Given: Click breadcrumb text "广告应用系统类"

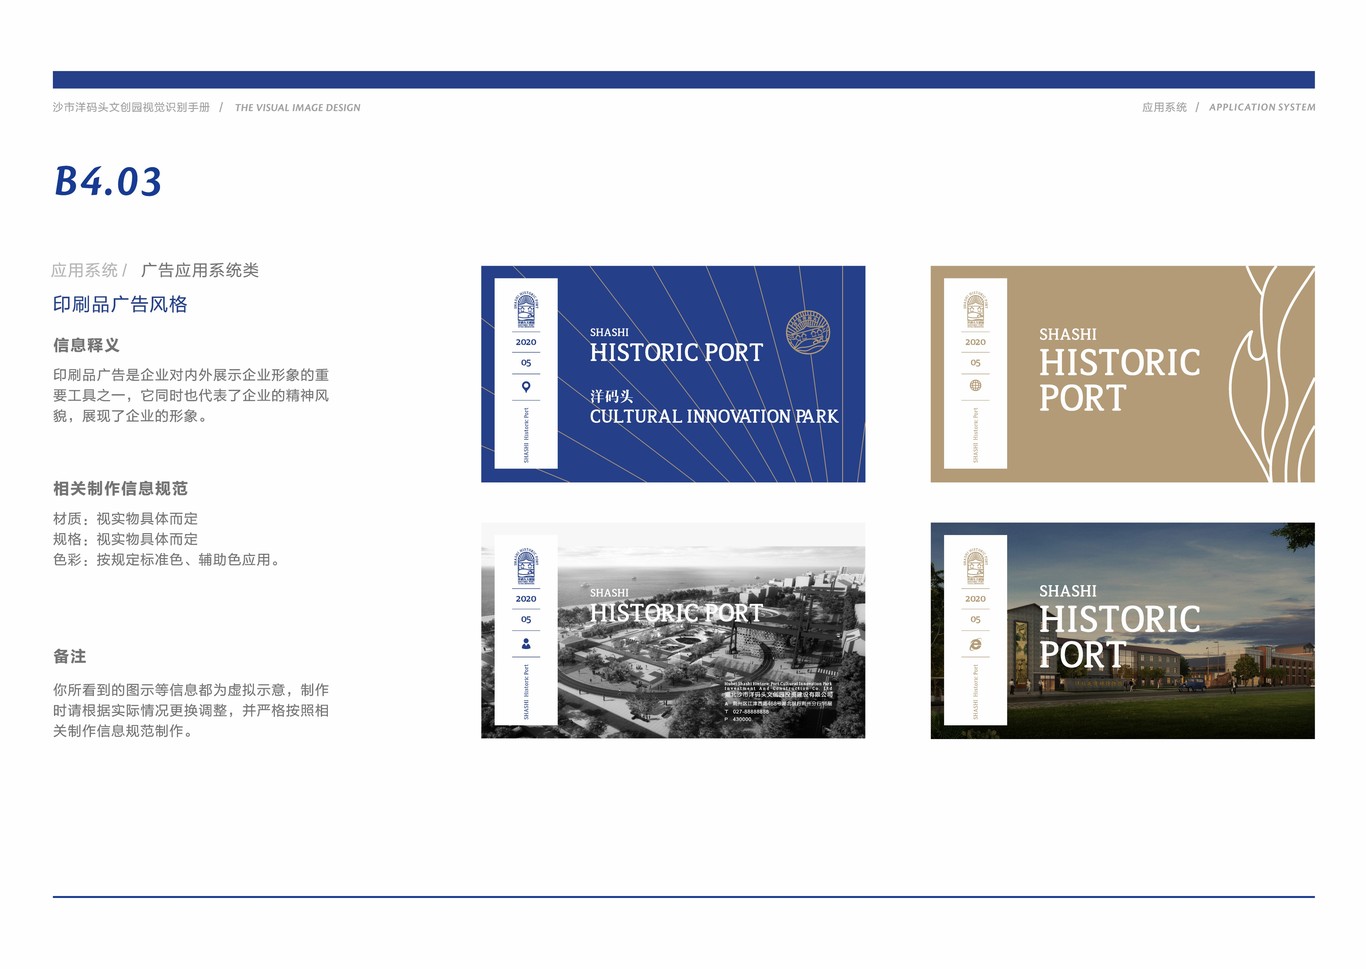Looking at the screenshot, I should [200, 270].
